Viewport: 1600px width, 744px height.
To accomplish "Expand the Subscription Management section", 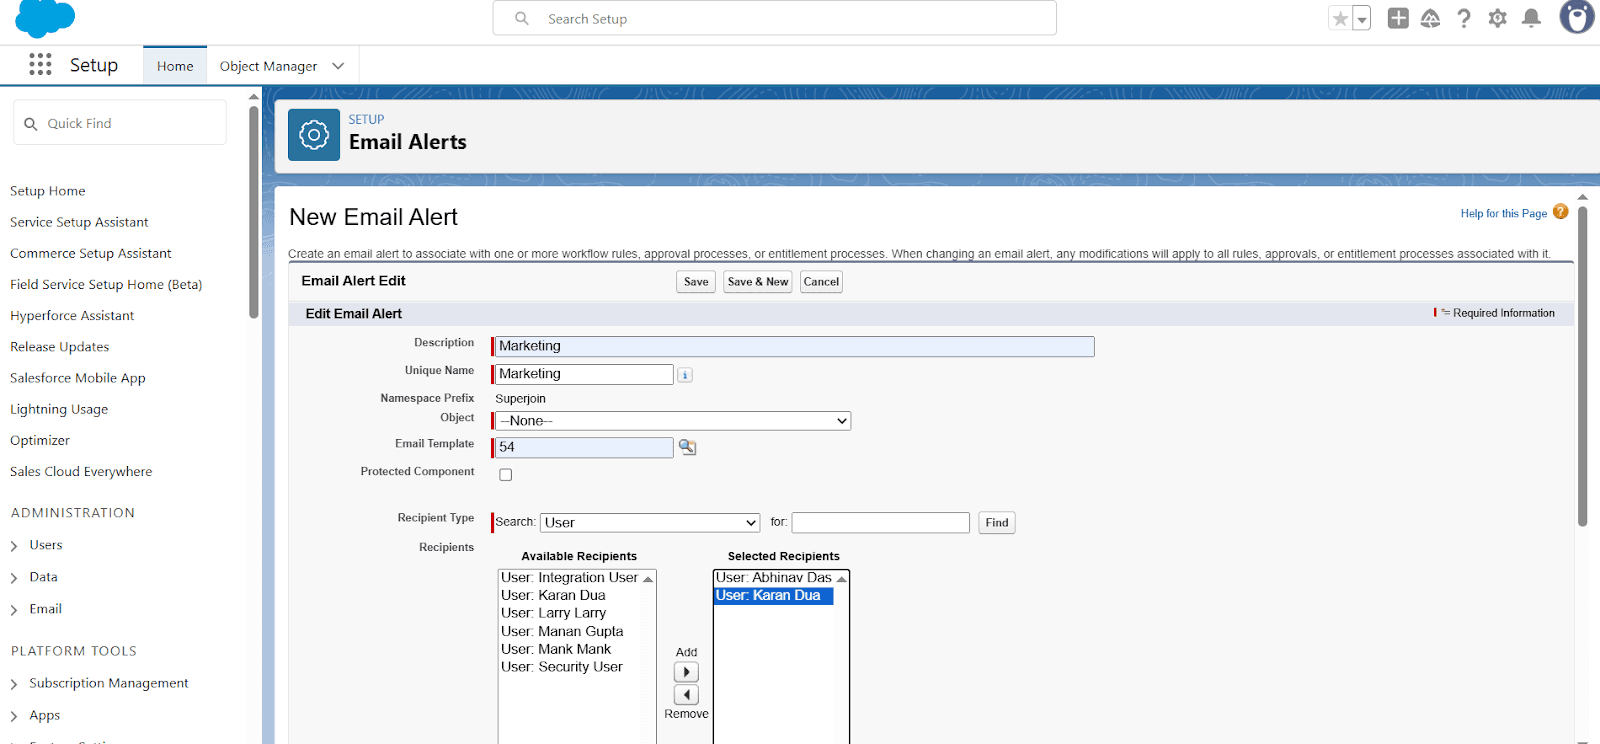I will pos(14,684).
